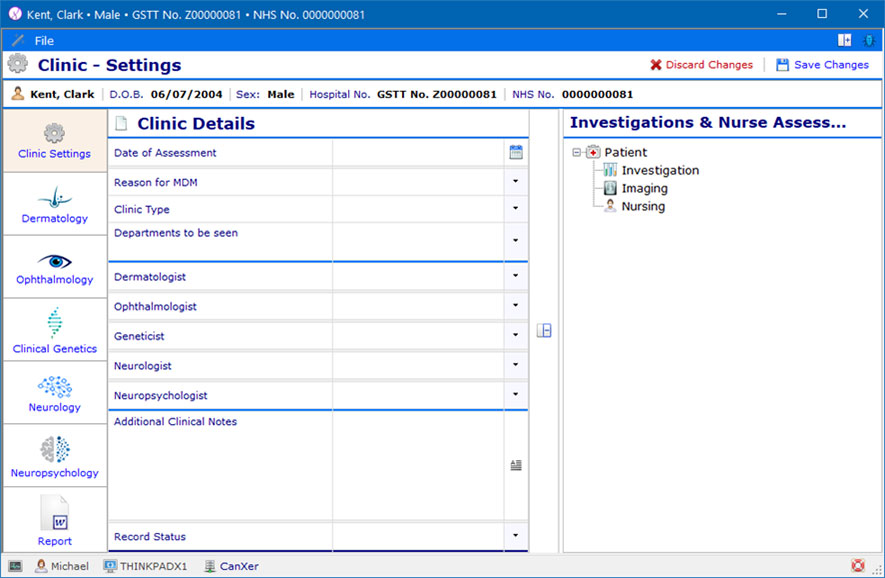Click the Clinic Settings gear icon in header
This screenshot has height=578, width=885.
18,64
